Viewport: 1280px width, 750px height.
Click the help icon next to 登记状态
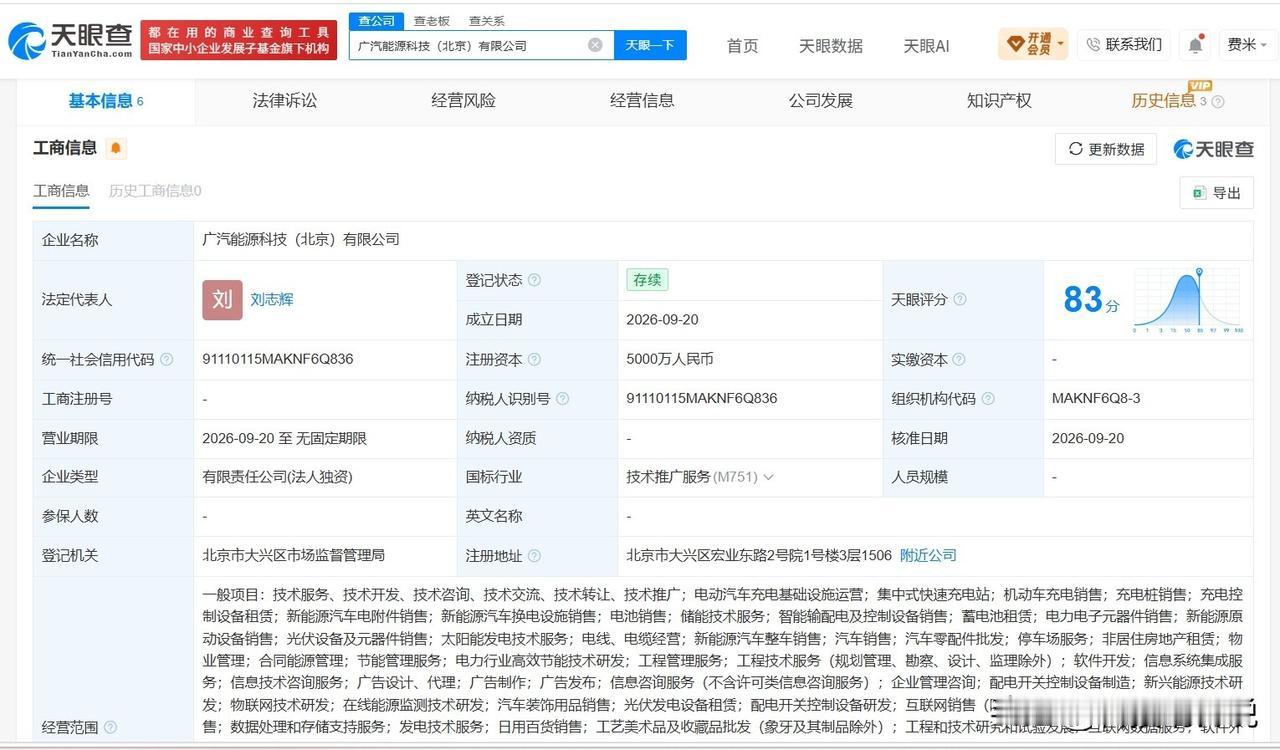(x=534, y=280)
